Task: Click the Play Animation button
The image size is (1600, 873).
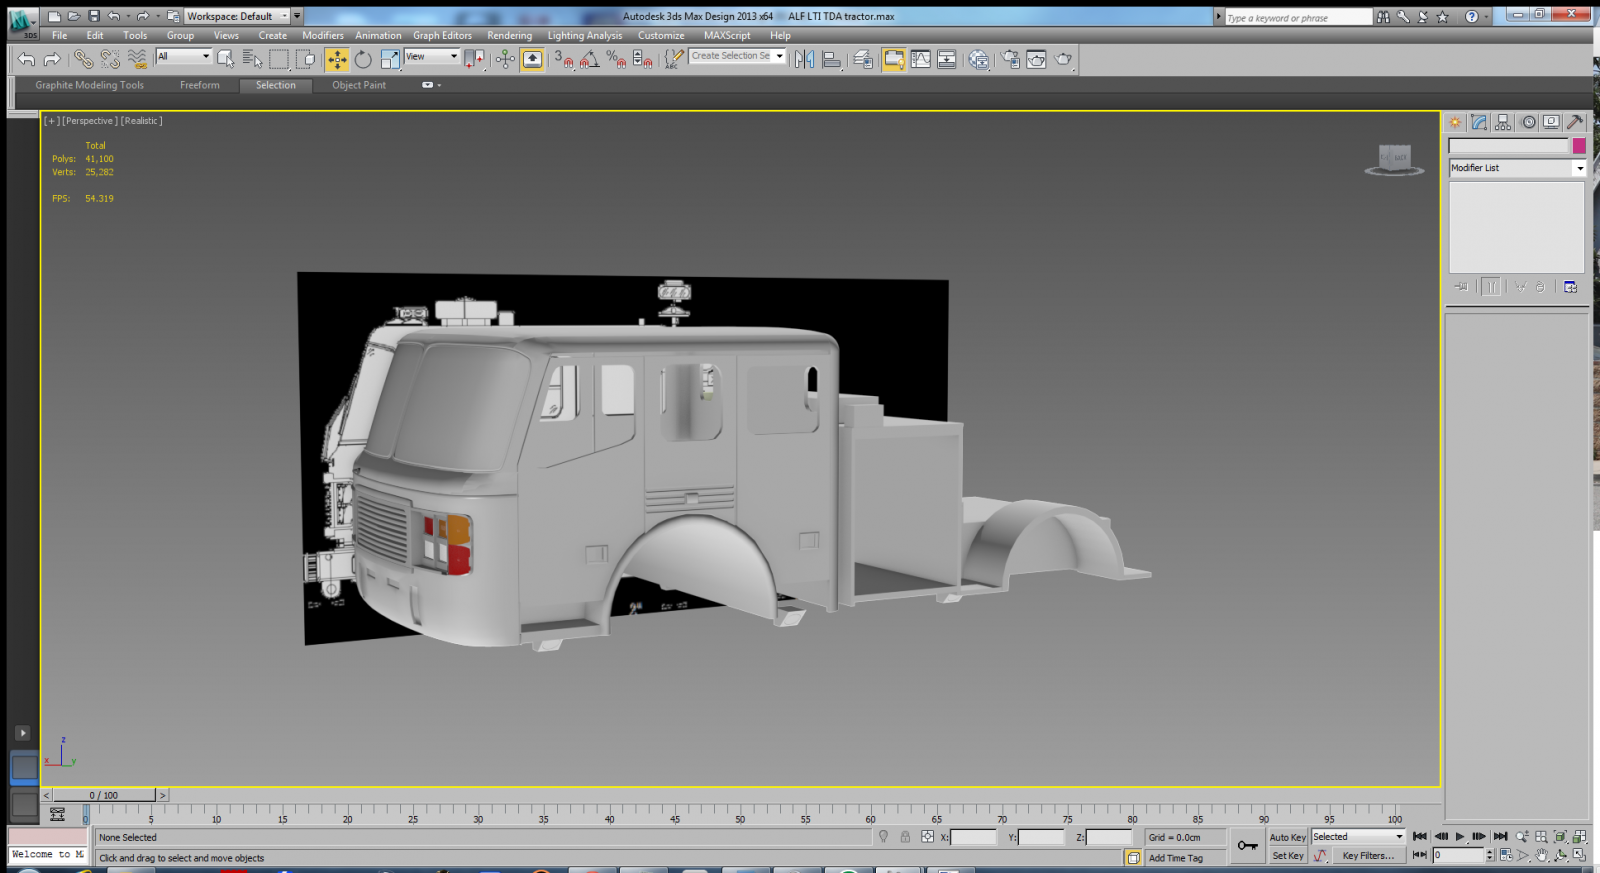Action: pos(1460,837)
